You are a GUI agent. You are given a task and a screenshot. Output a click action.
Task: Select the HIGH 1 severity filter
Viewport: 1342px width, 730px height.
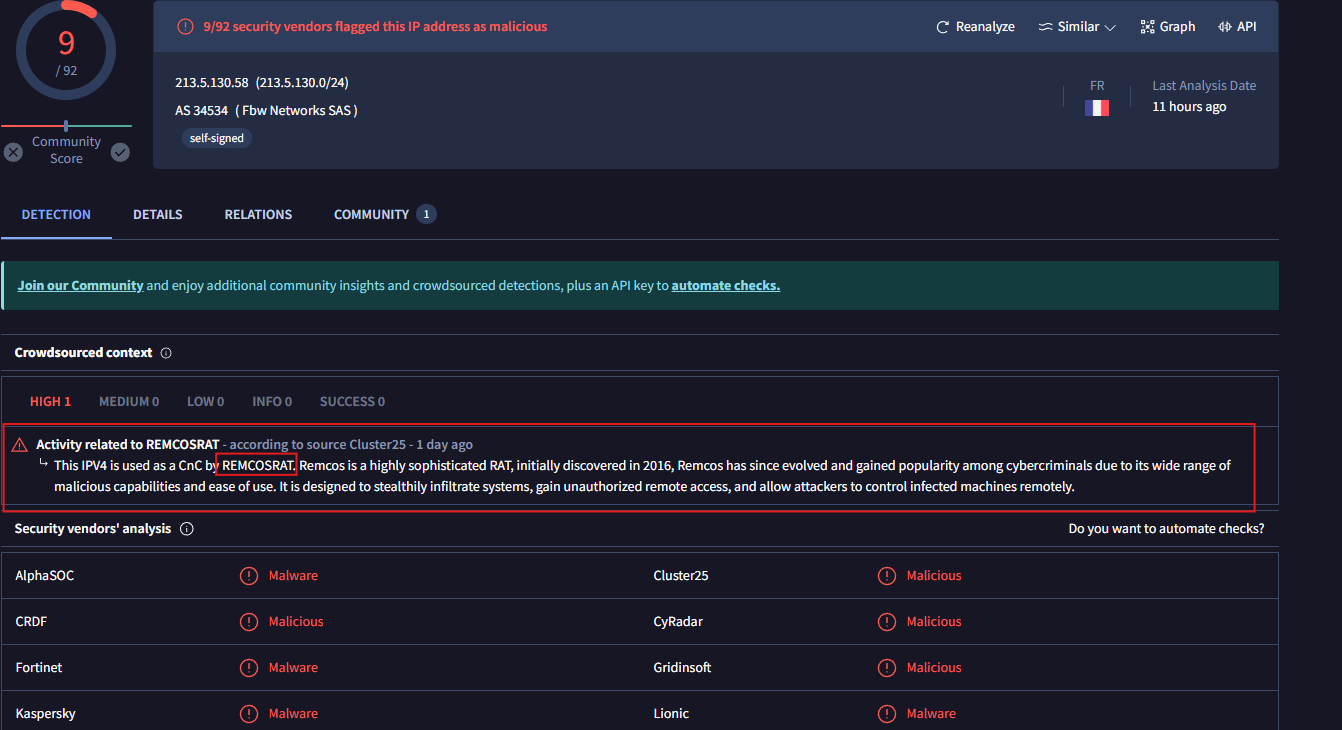click(50, 401)
